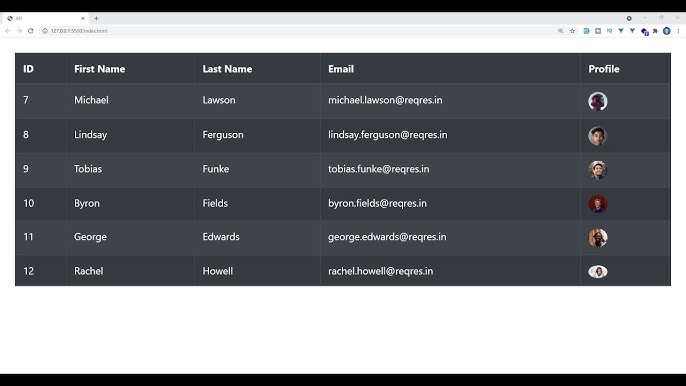686x386 pixels.
Task: Click the email tobias.funke@reqres.in
Action: 378,169
